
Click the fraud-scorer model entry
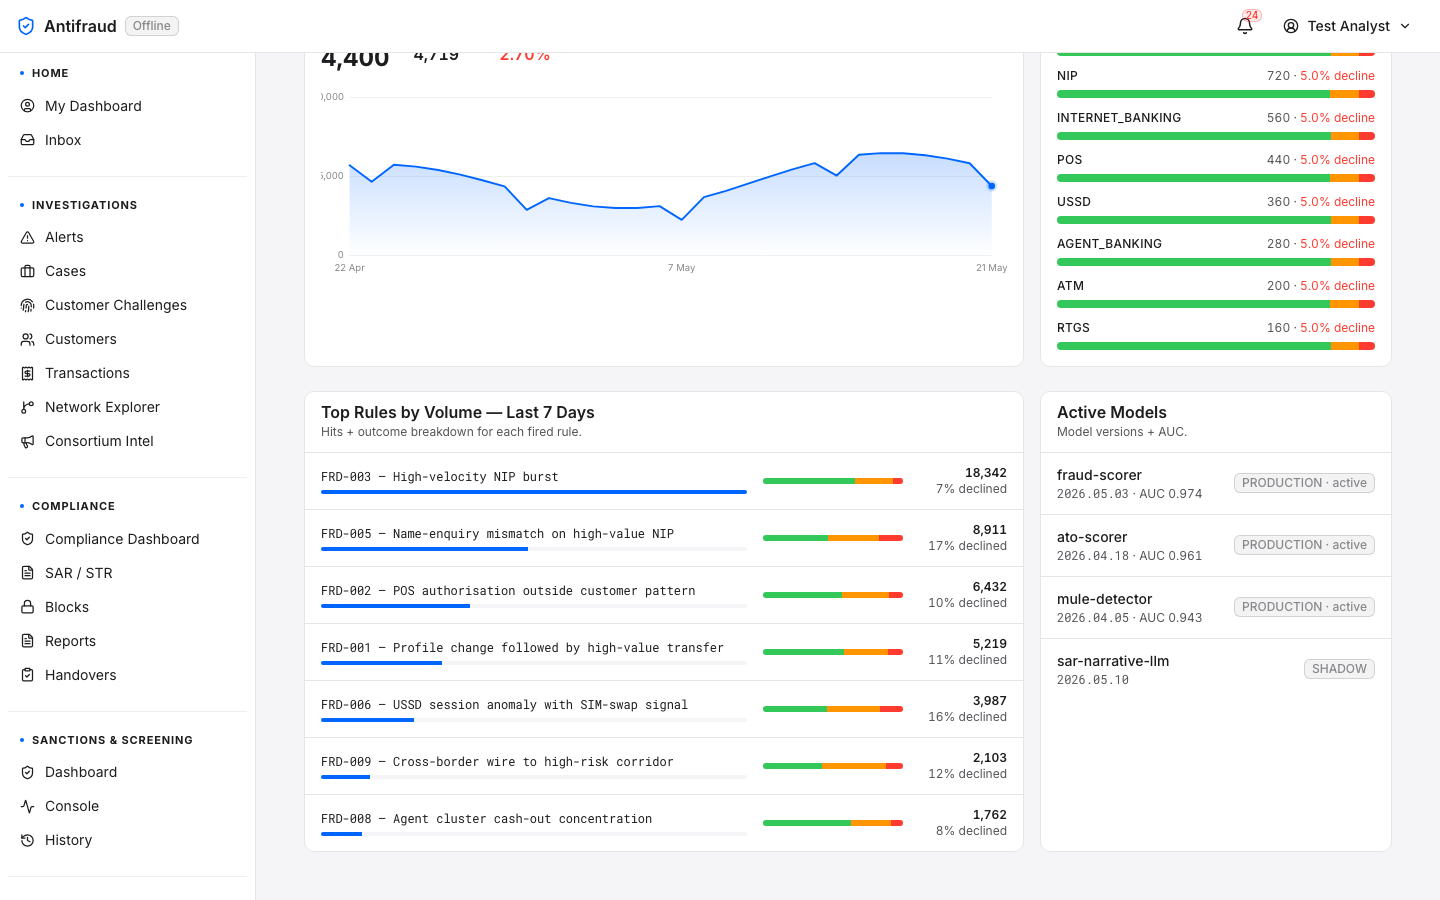coord(1216,484)
